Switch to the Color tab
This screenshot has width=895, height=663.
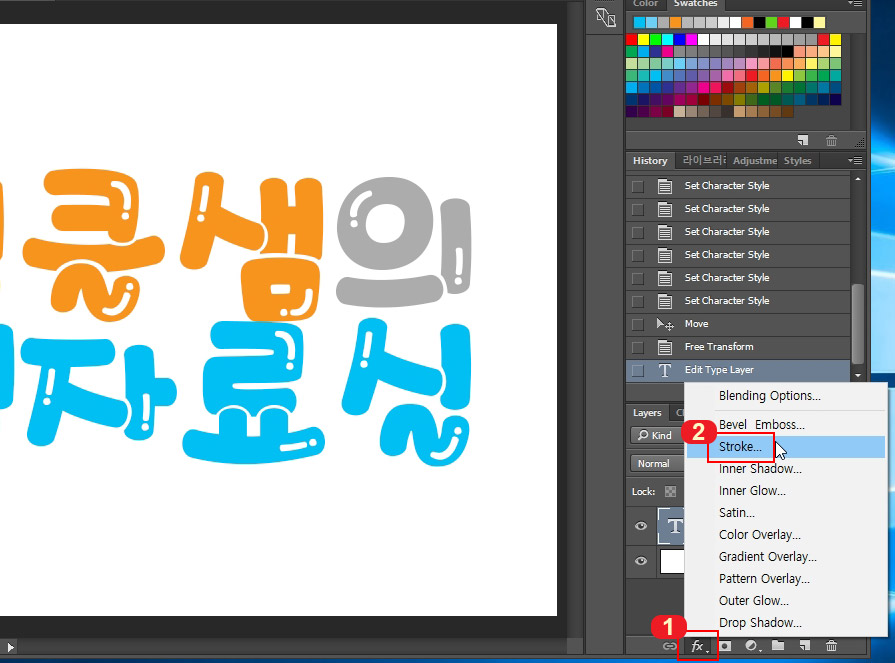click(646, 4)
